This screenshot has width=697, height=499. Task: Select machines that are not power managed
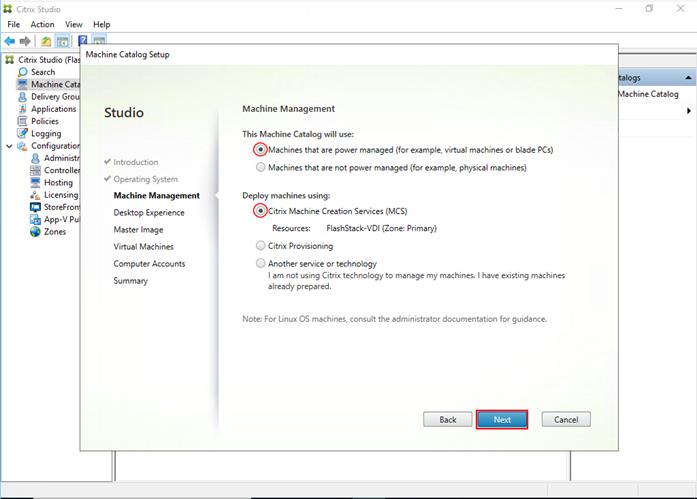coord(260,168)
